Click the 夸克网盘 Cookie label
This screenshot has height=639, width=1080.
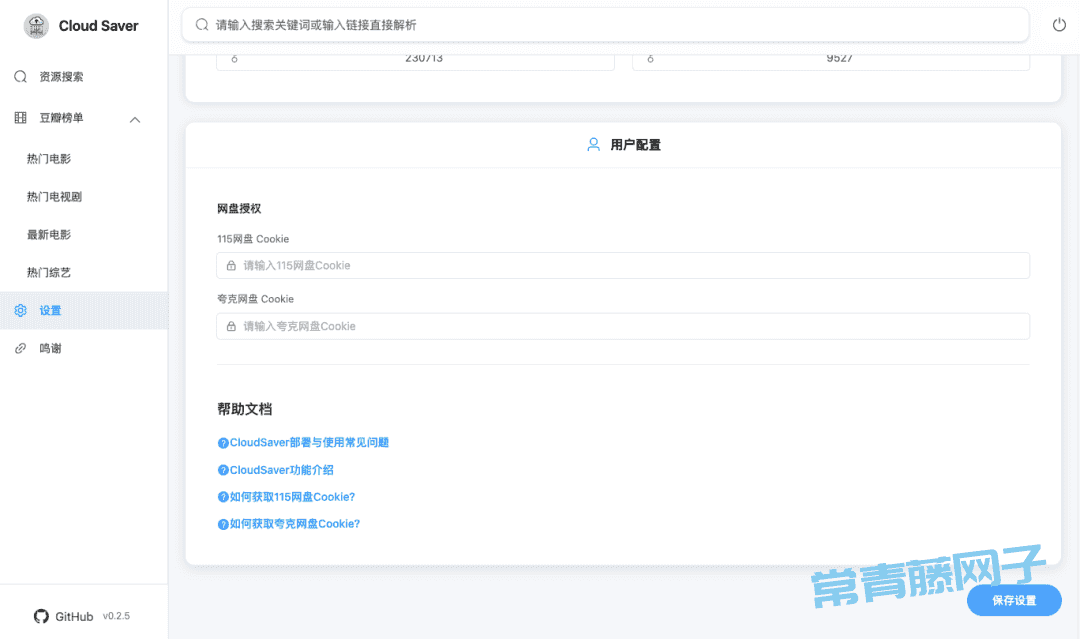tap(256, 299)
